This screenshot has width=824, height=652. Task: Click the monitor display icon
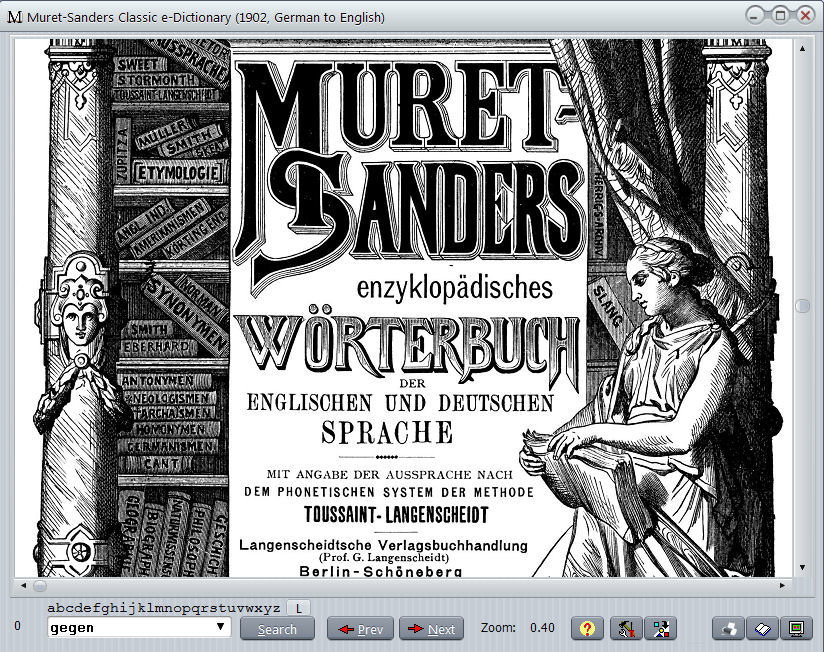pyautogui.click(x=797, y=628)
